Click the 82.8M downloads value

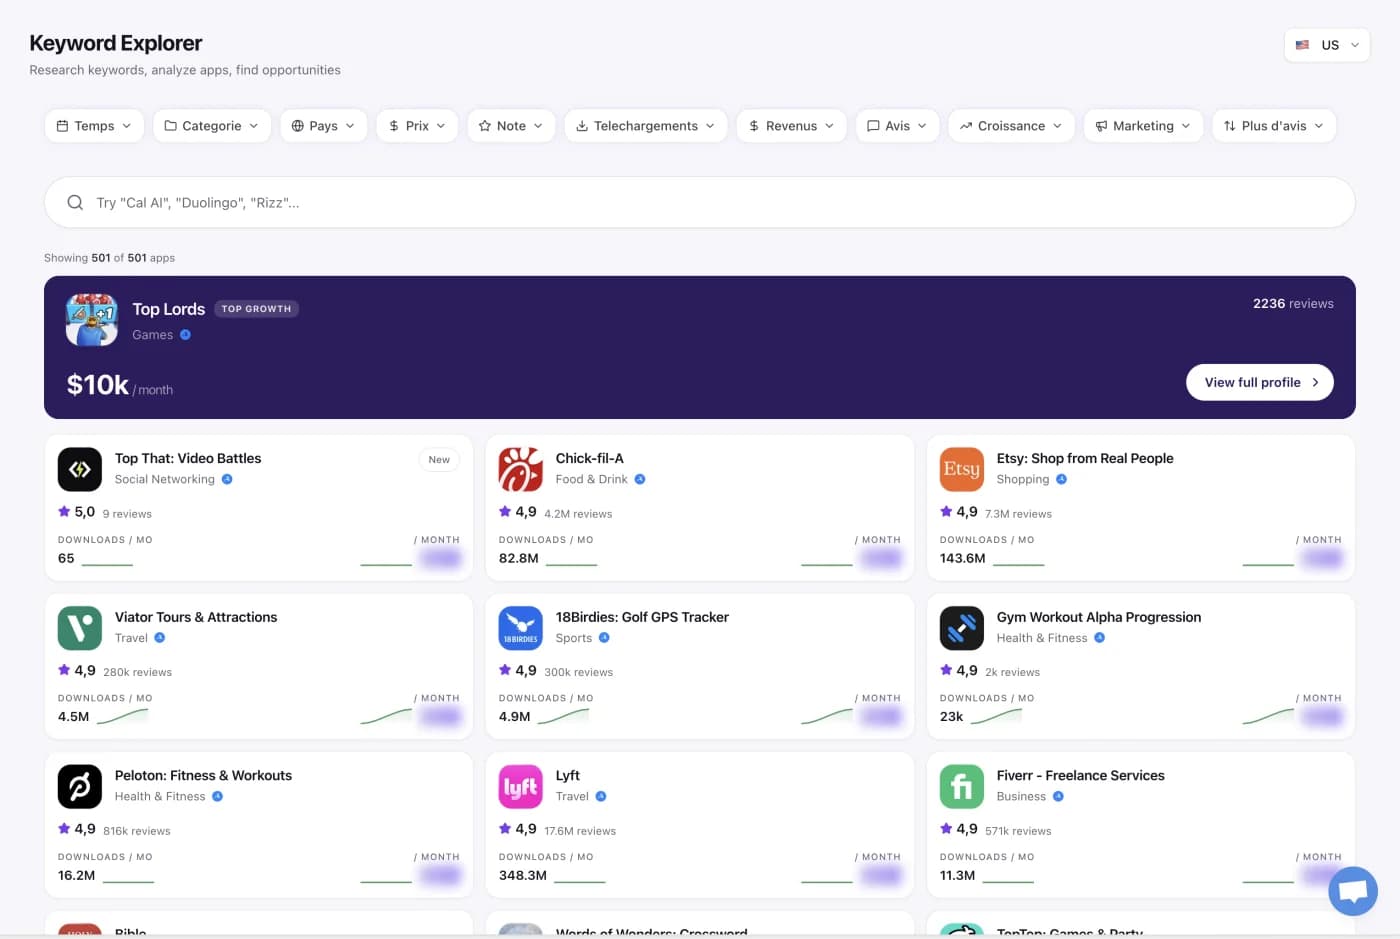[x=519, y=558]
